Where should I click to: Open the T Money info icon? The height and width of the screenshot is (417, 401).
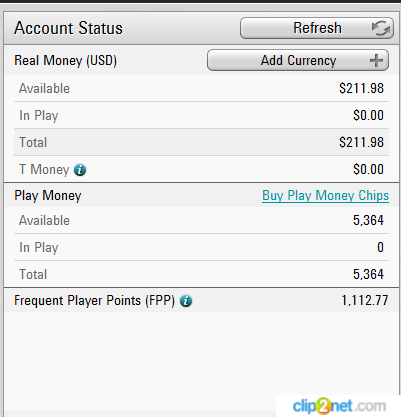[80, 170]
